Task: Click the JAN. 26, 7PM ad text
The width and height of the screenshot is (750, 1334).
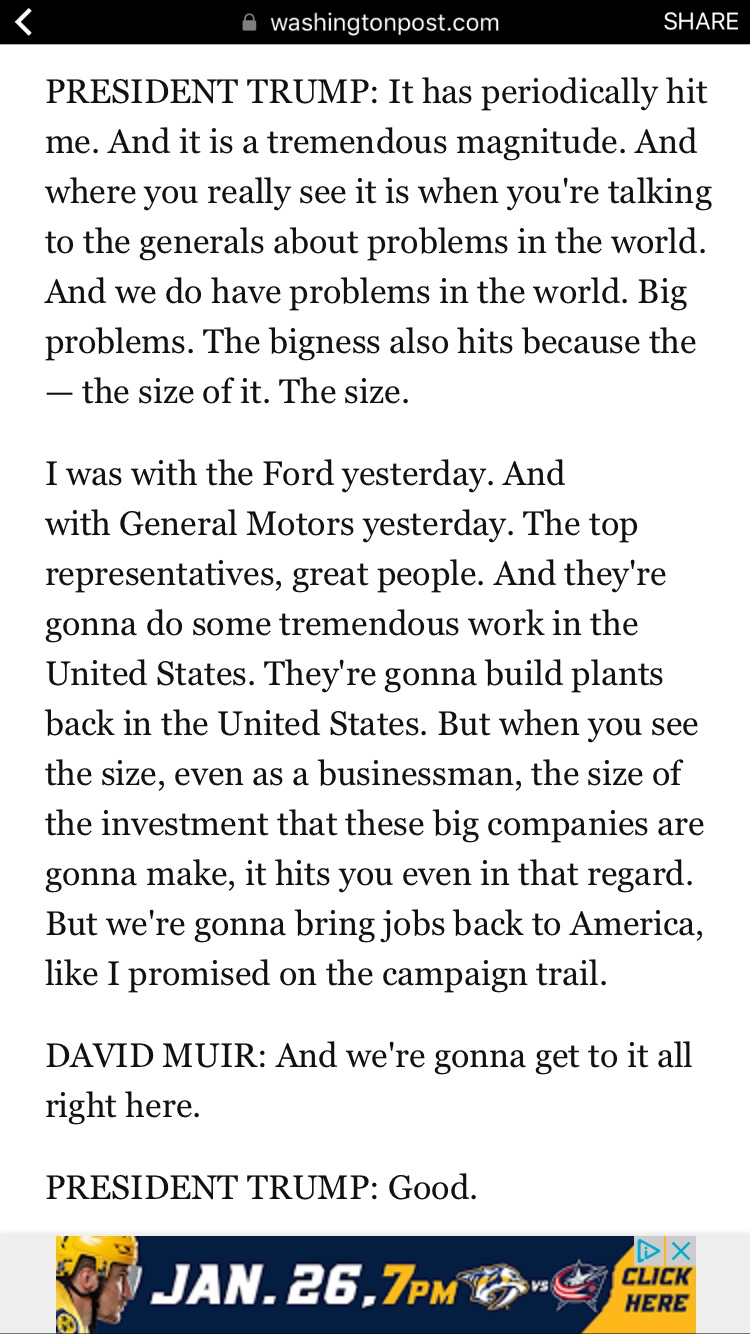Action: click(x=290, y=1285)
